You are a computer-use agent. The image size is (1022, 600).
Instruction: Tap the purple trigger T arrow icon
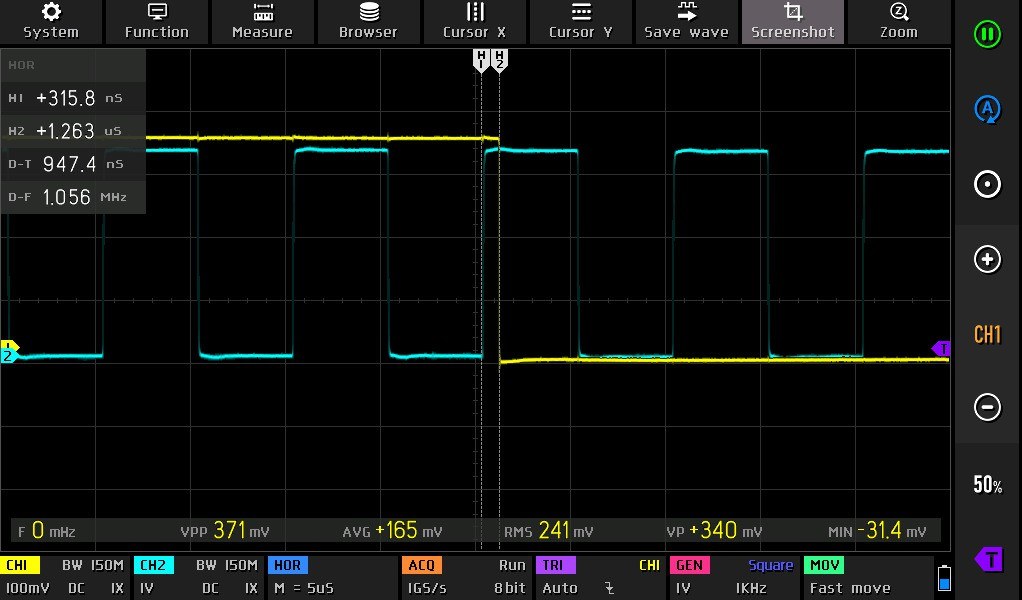pos(988,560)
